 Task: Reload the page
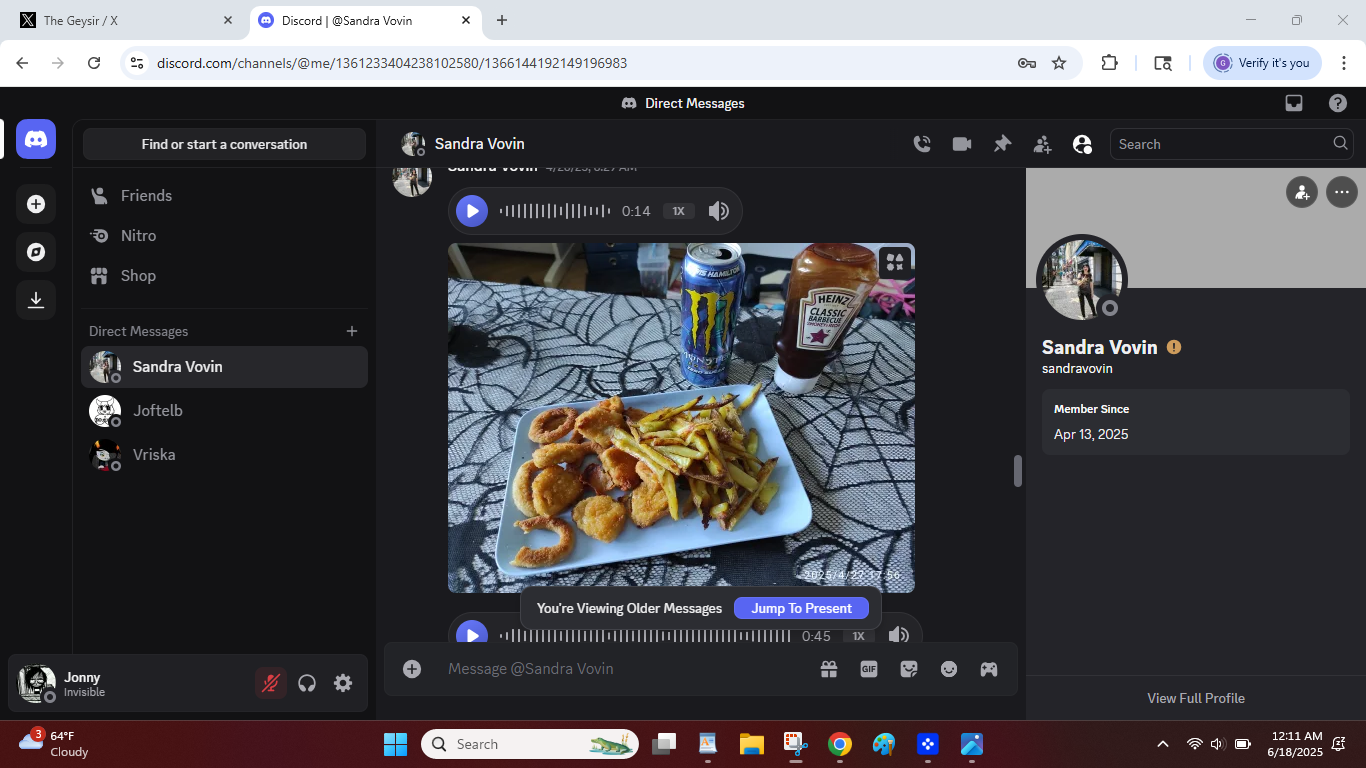94,63
